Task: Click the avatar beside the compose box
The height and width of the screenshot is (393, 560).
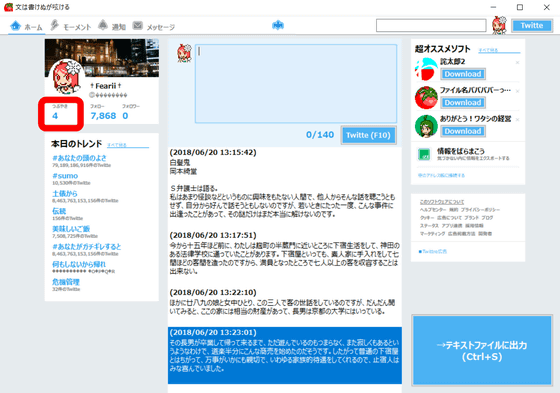Action: [184, 54]
